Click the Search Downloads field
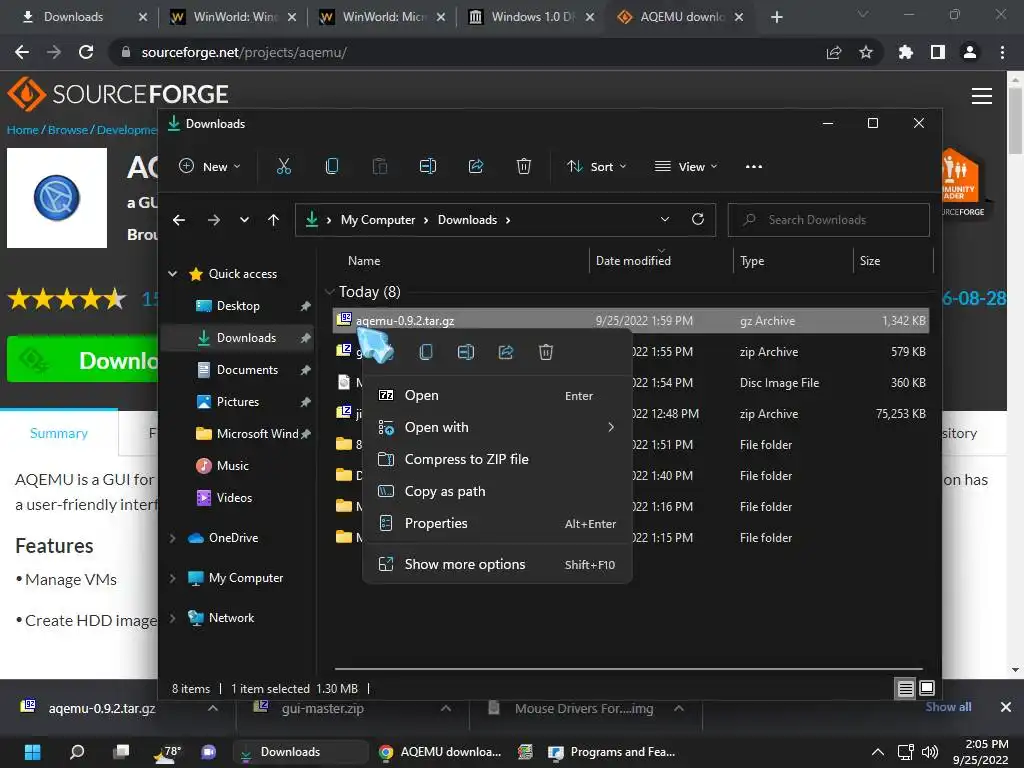This screenshot has height=768, width=1024. pyautogui.click(x=829, y=220)
